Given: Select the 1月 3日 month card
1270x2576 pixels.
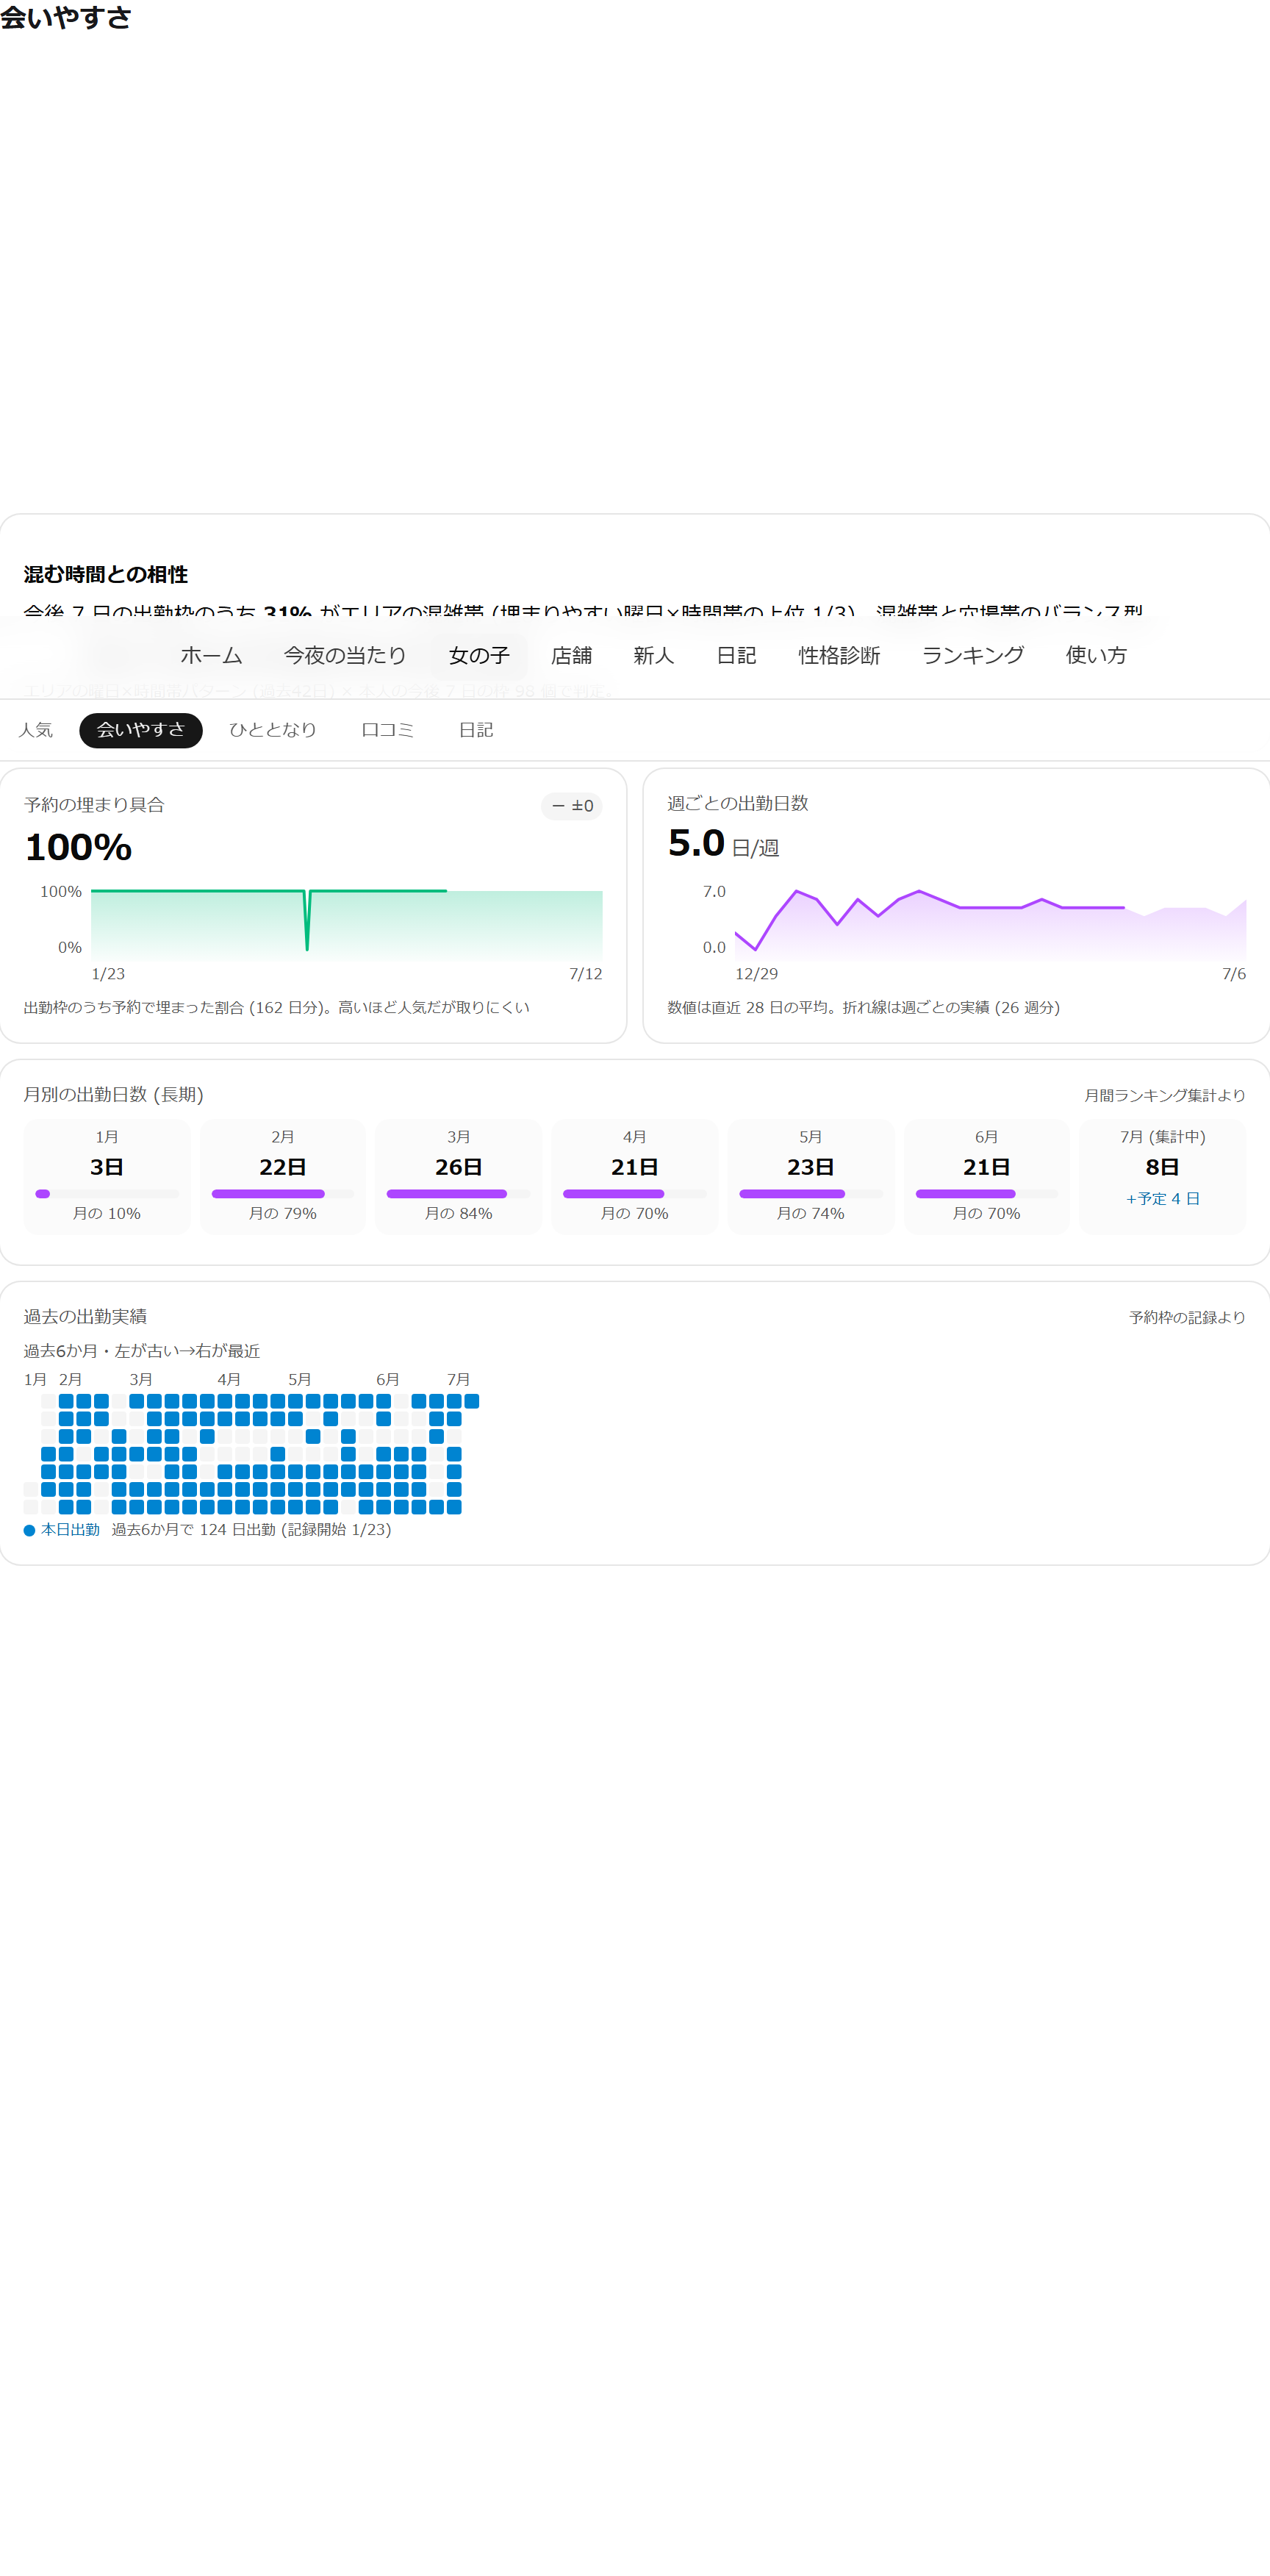Looking at the screenshot, I should coord(107,1176).
